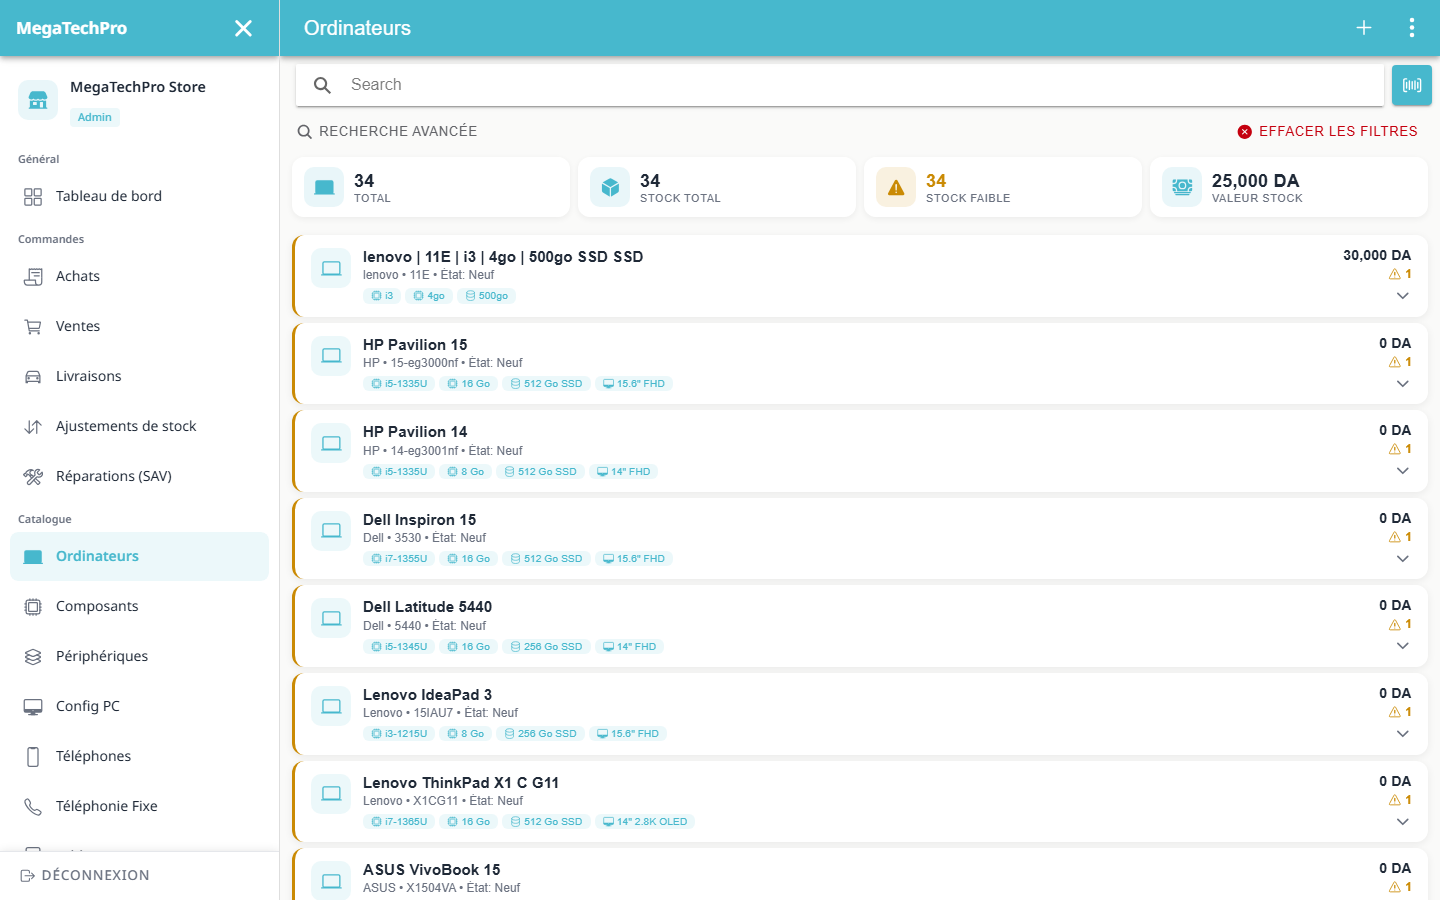Open Réparations (SAV) page

coord(139,477)
